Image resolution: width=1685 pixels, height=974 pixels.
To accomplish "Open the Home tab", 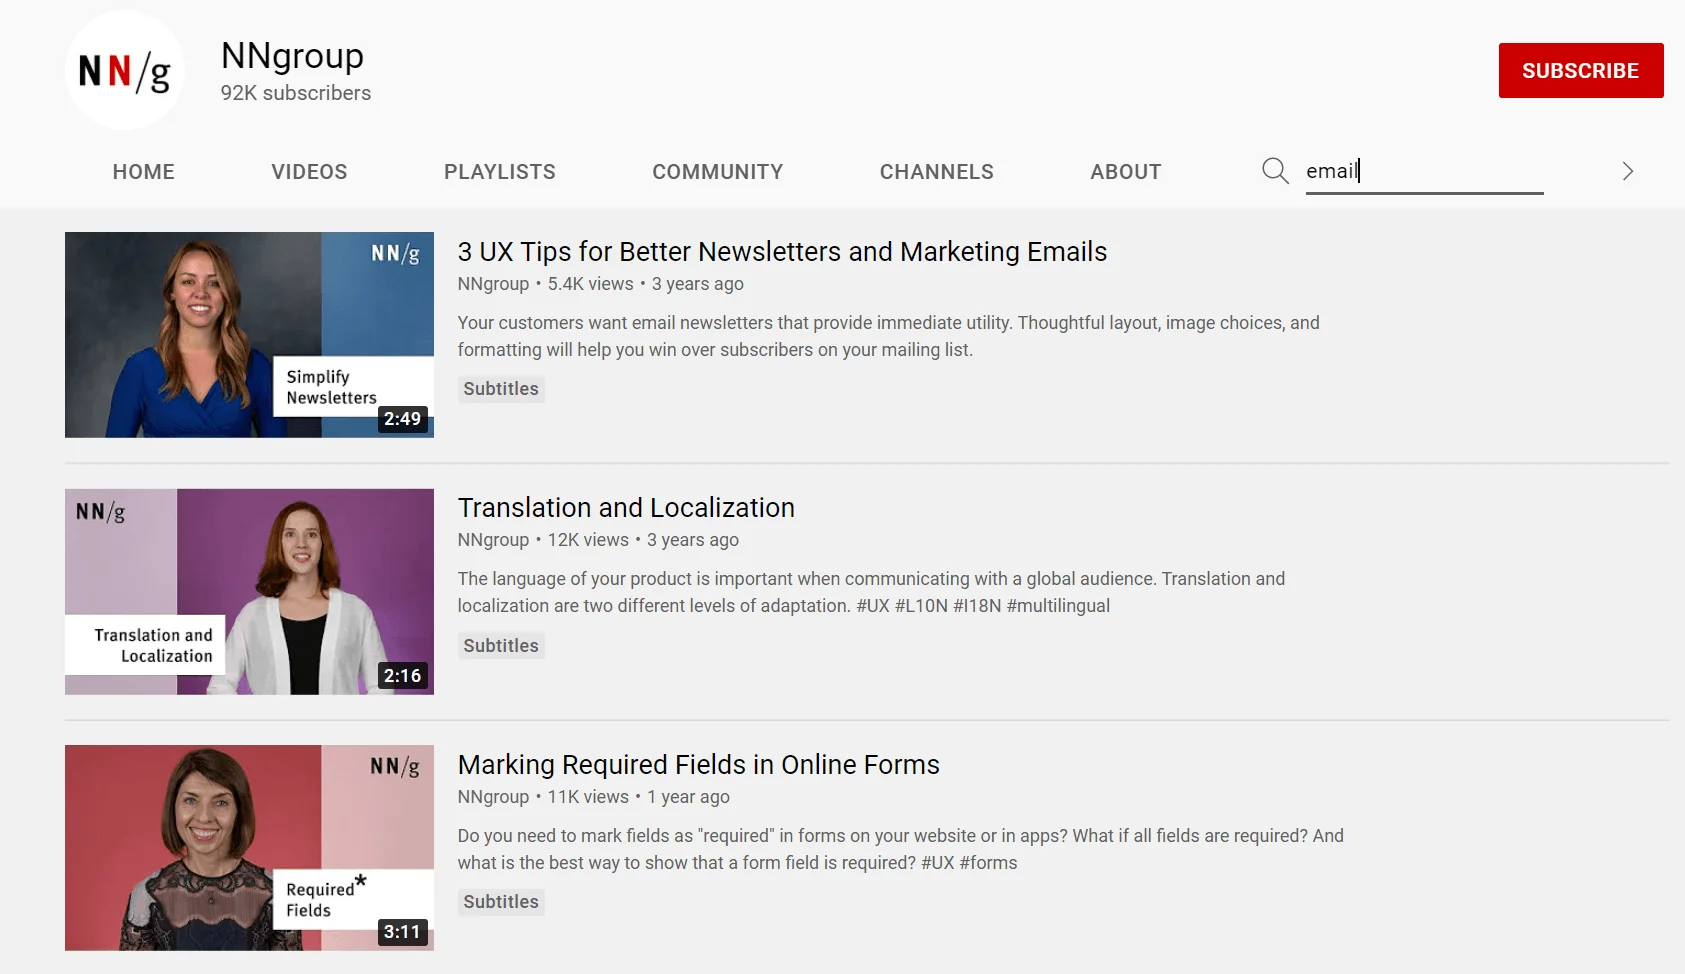I will click(x=144, y=172).
